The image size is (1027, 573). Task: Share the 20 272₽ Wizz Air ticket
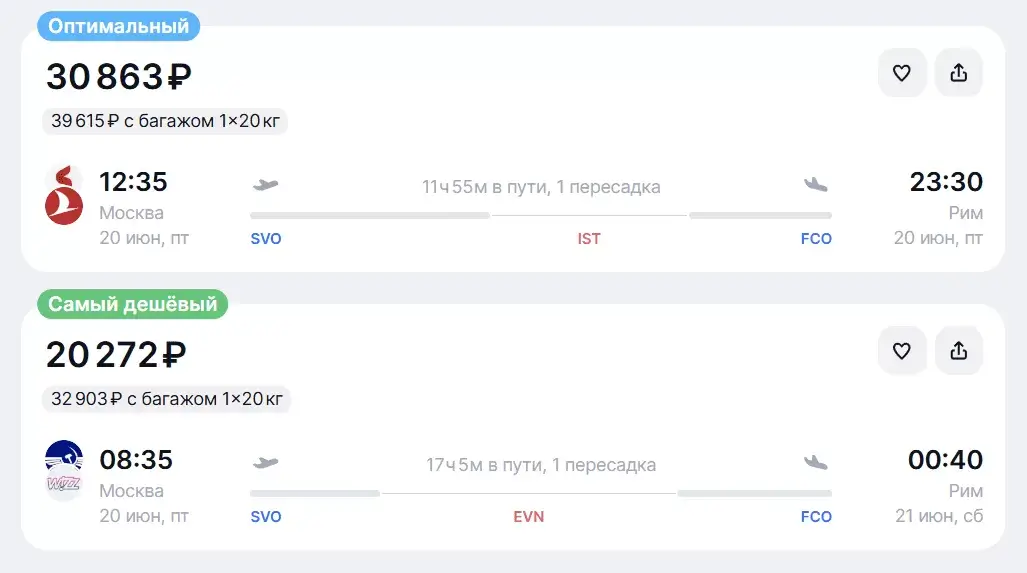click(x=959, y=351)
